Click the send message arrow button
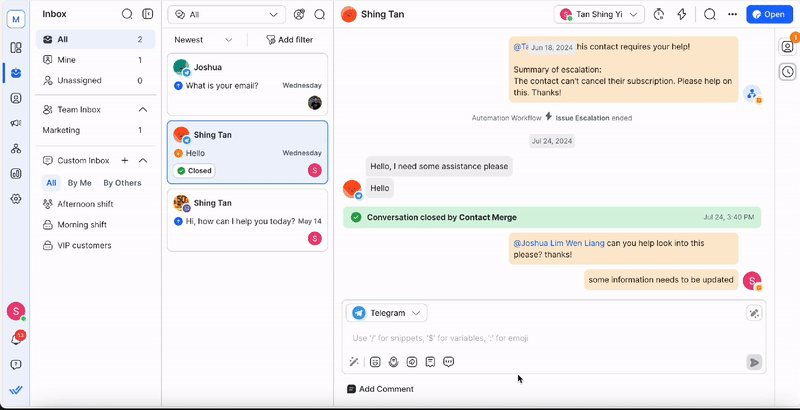This screenshot has width=800, height=410. 754,362
